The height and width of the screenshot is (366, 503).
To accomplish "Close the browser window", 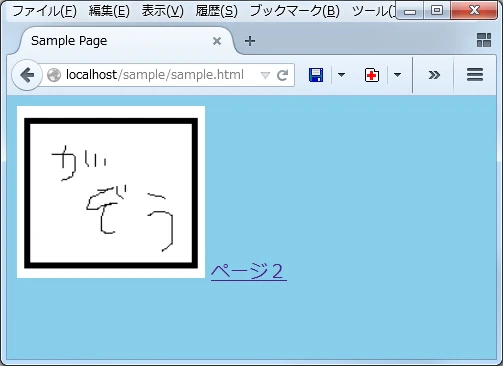I will [474, 10].
